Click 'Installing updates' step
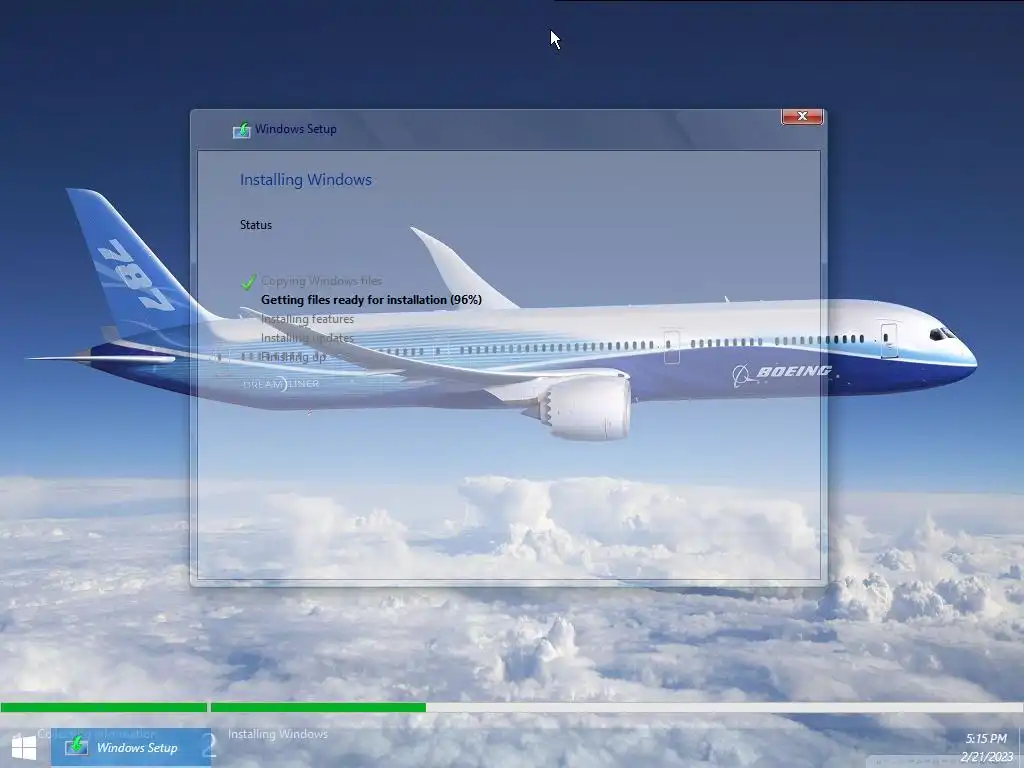Screen dimensions: 1024x768 coord(307,338)
